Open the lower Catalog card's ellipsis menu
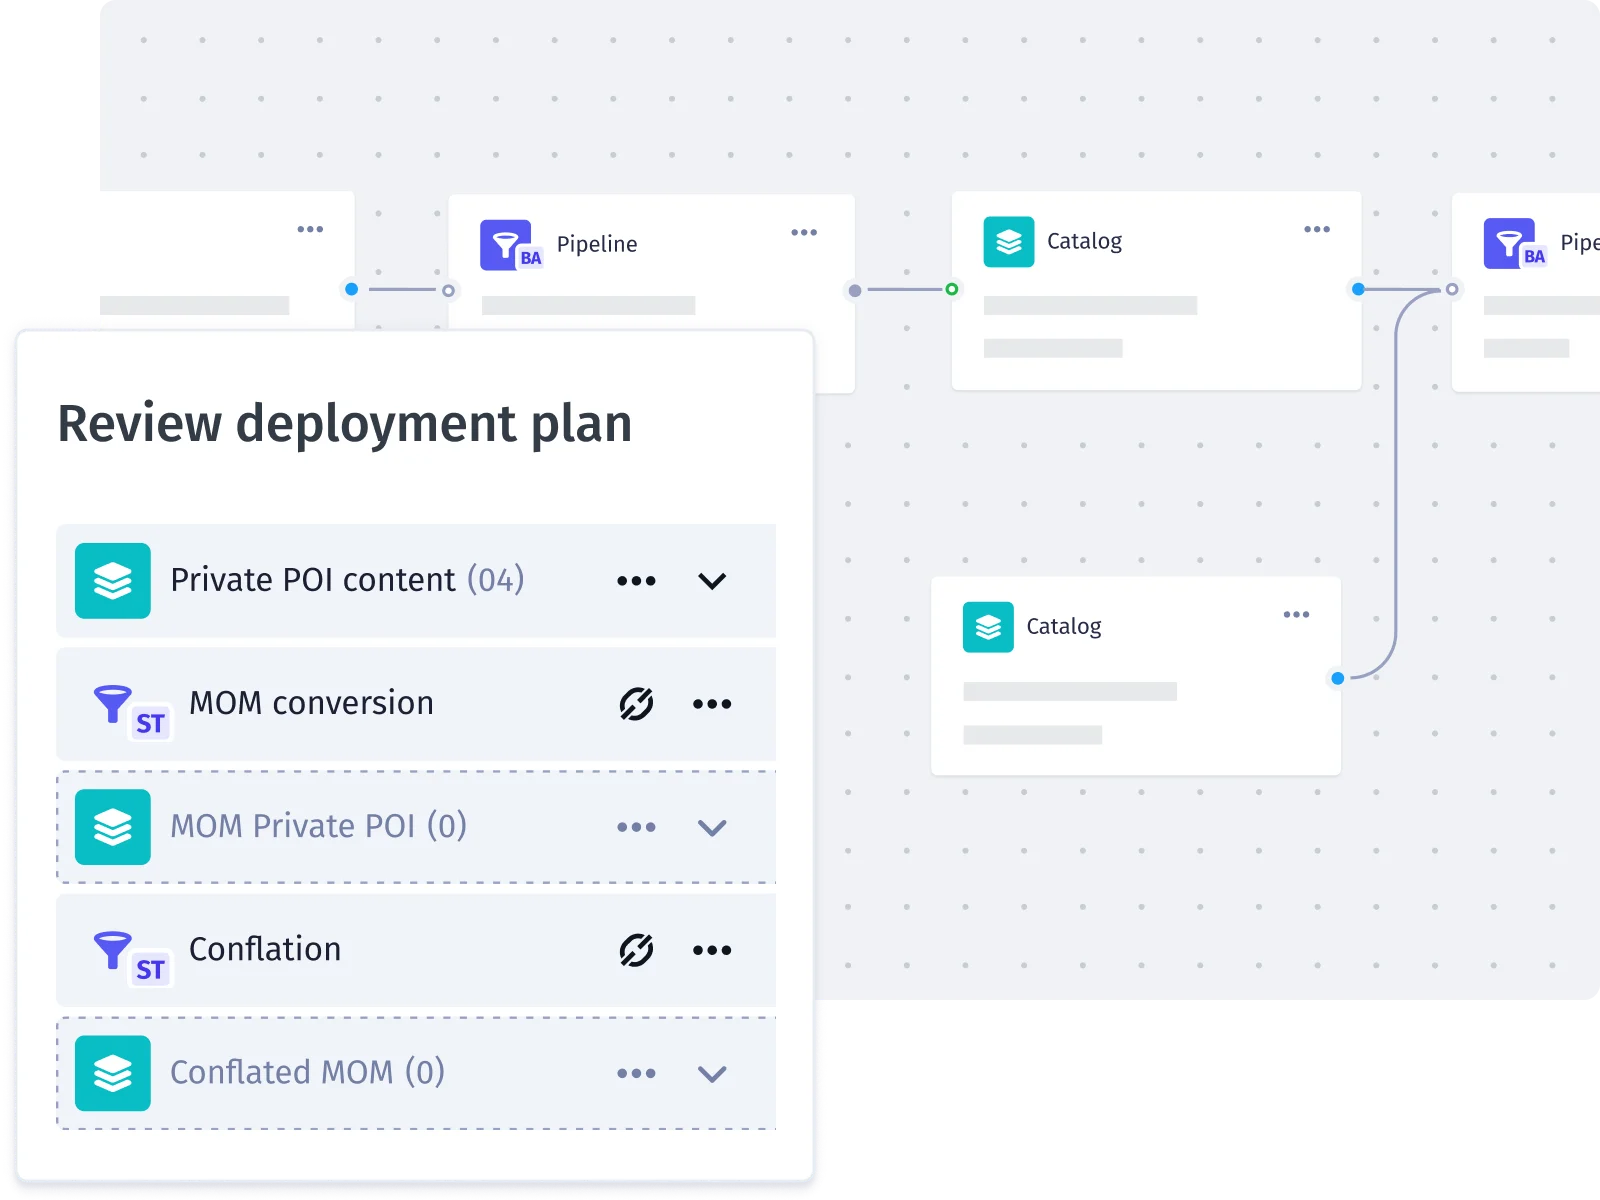This screenshot has width=1600, height=1200. (1297, 614)
